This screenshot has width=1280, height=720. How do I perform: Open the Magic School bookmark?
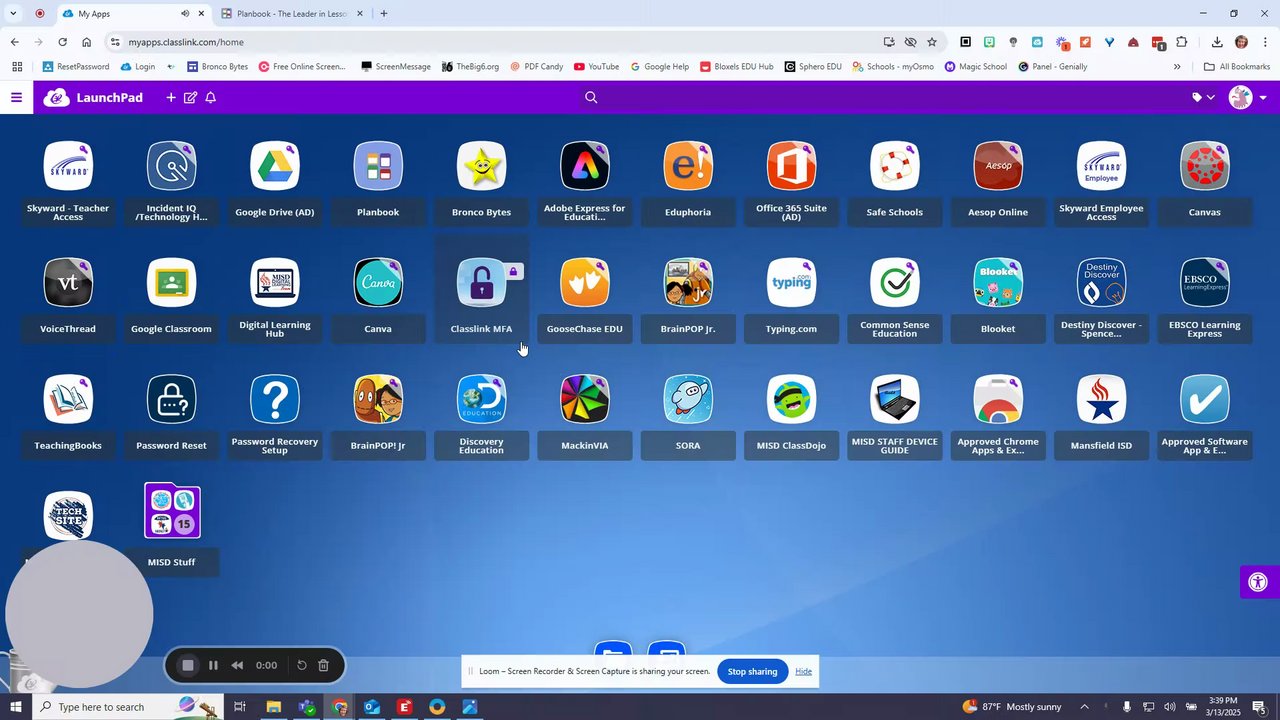tap(976, 67)
